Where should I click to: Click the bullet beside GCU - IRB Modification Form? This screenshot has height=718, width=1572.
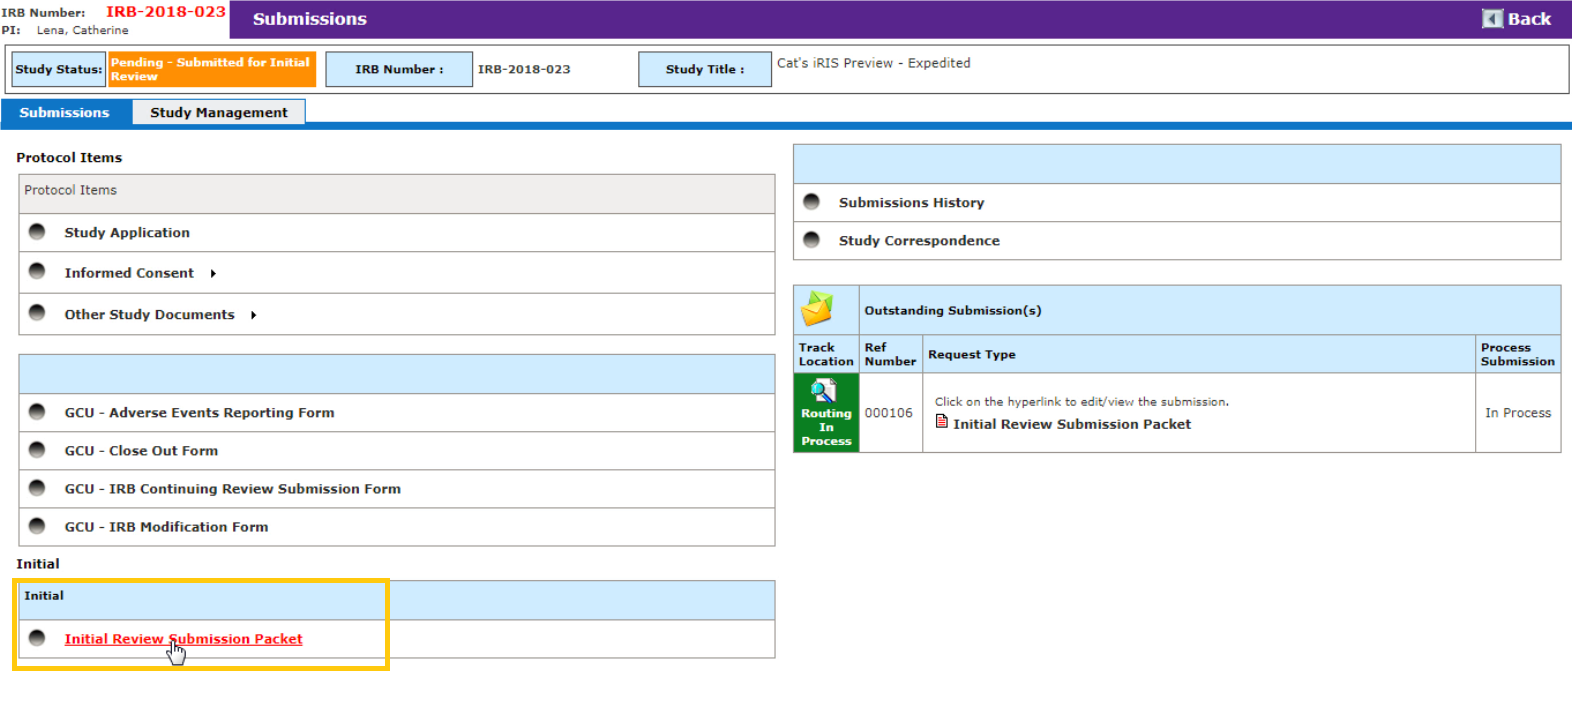point(37,525)
